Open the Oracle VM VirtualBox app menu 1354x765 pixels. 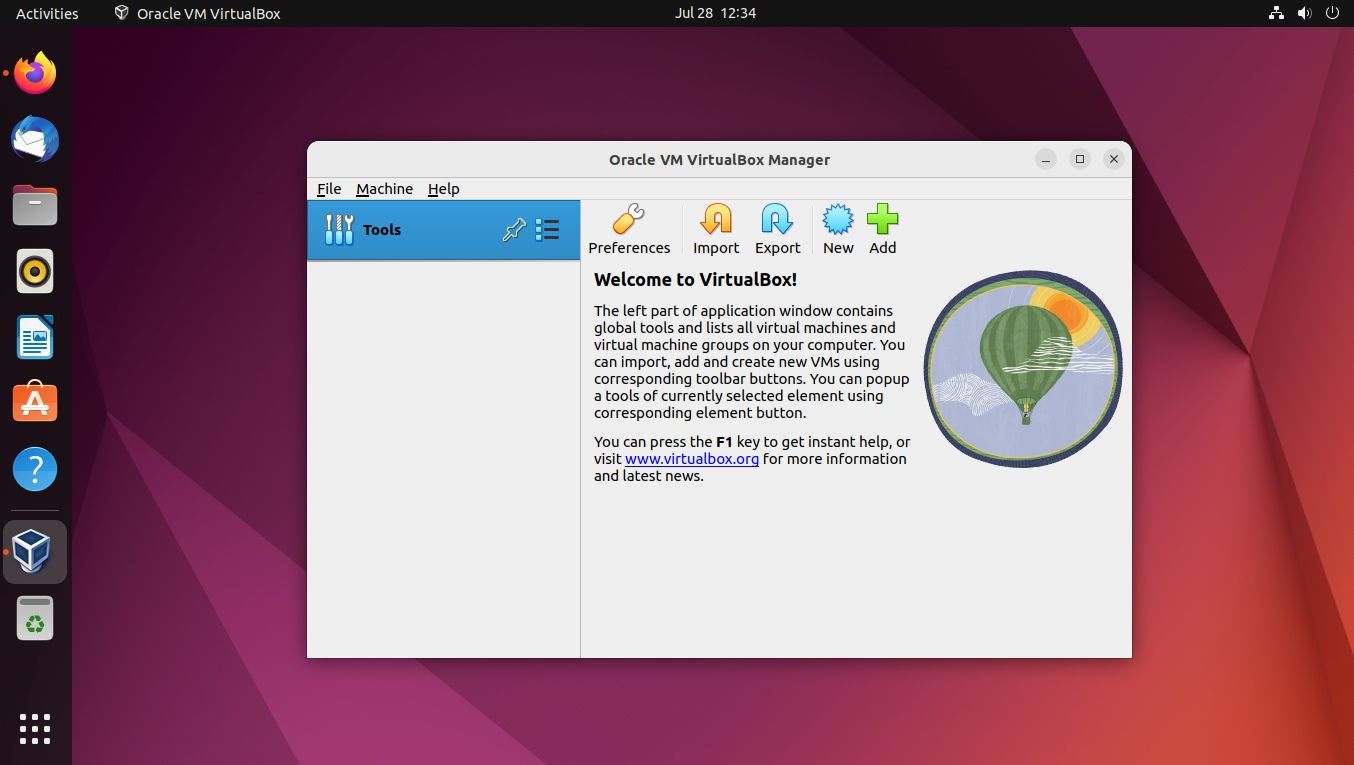[197, 13]
